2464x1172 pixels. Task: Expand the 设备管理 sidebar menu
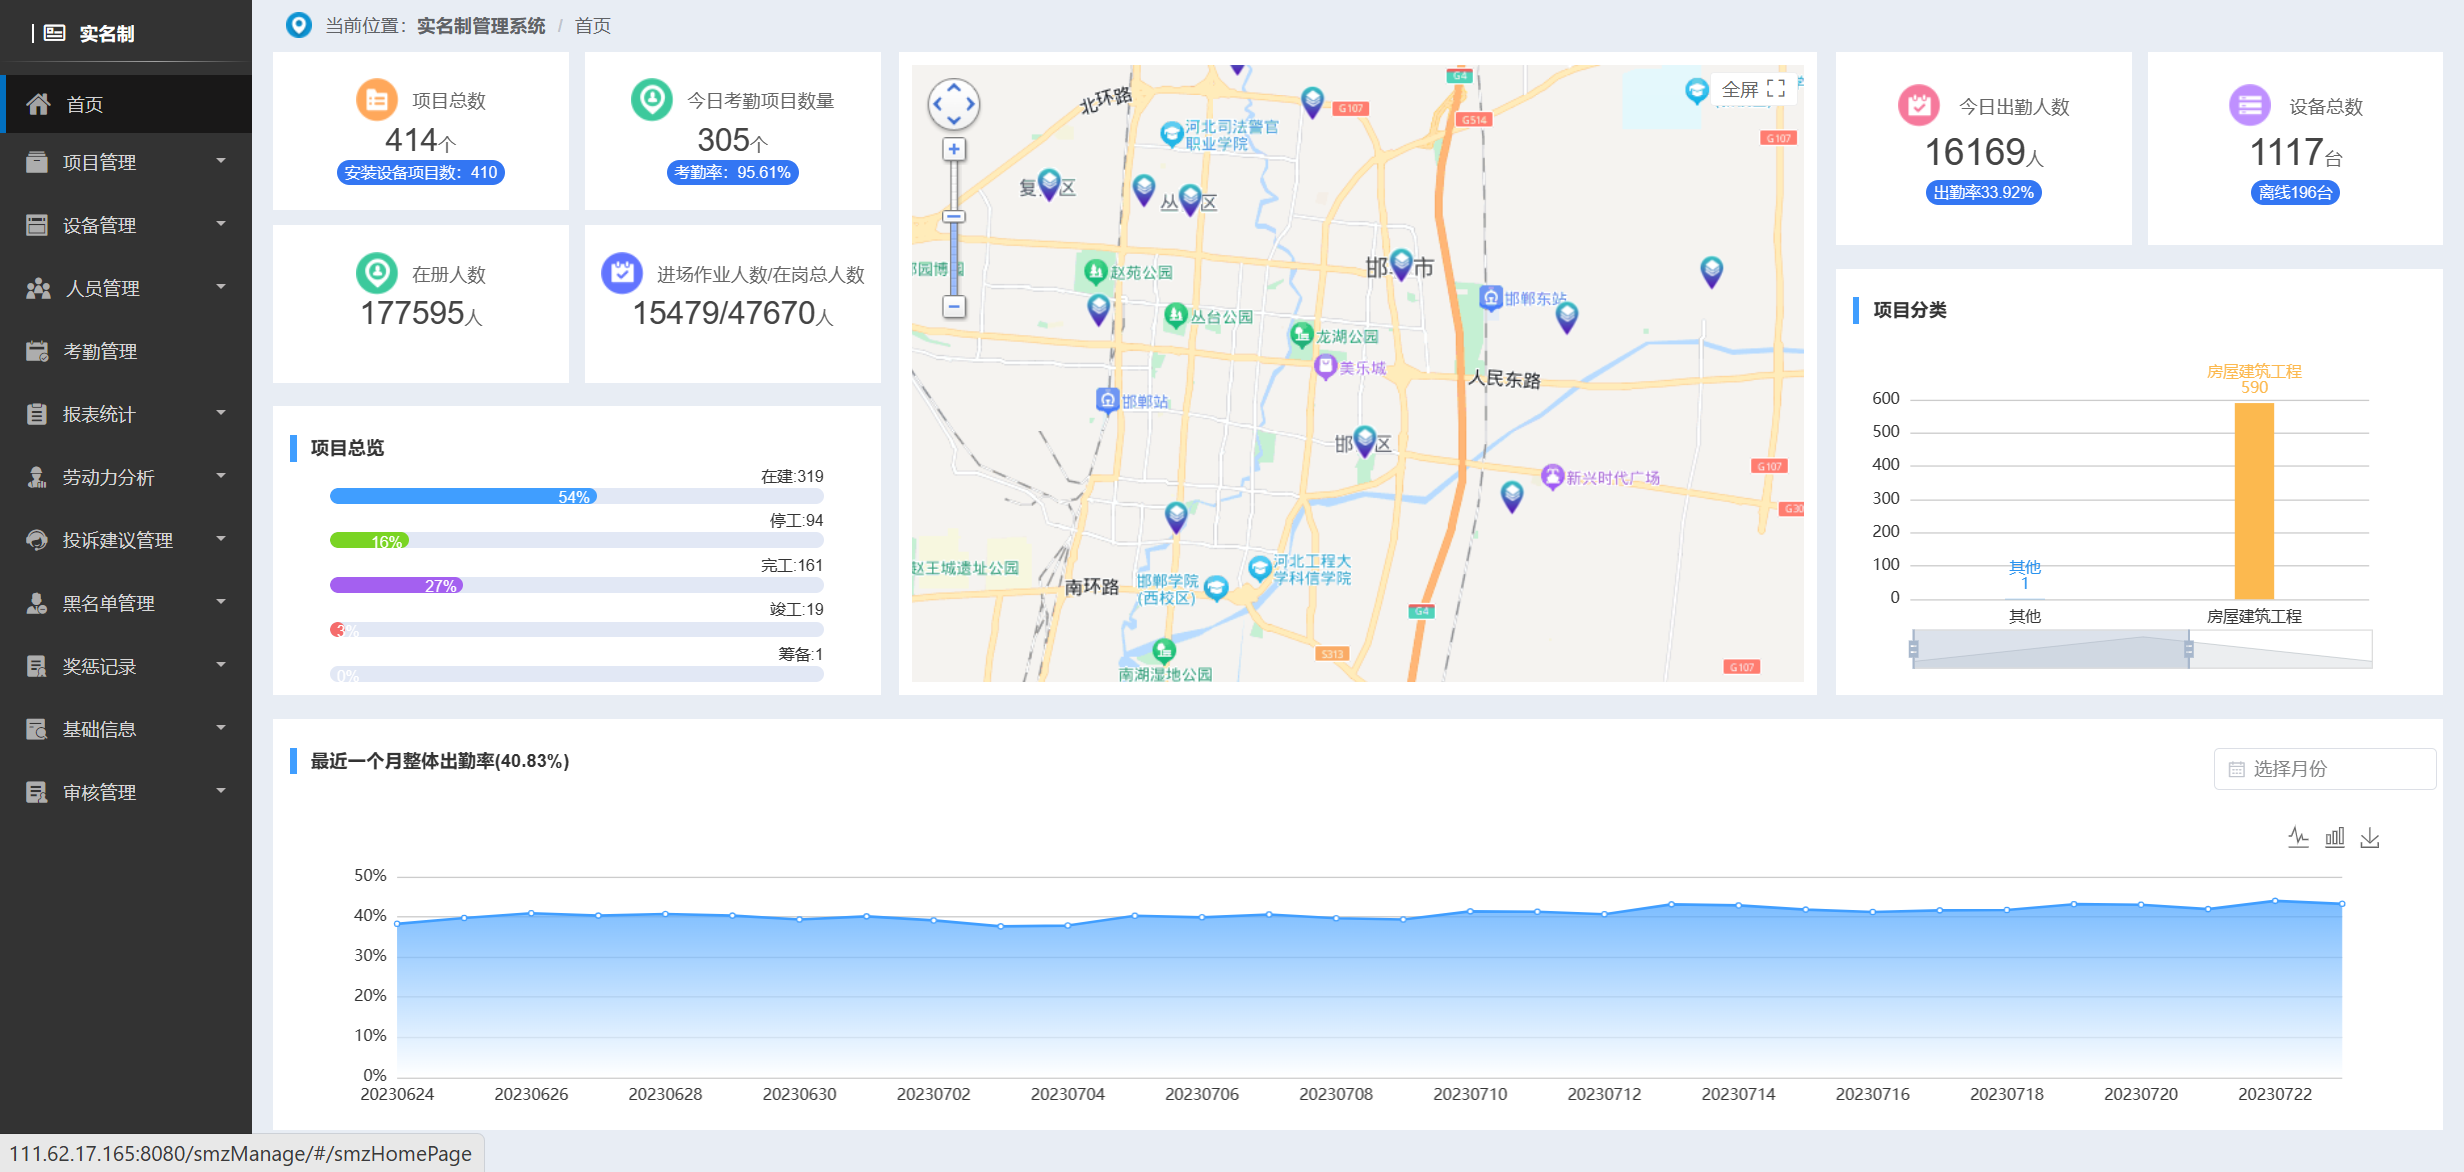(x=126, y=225)
